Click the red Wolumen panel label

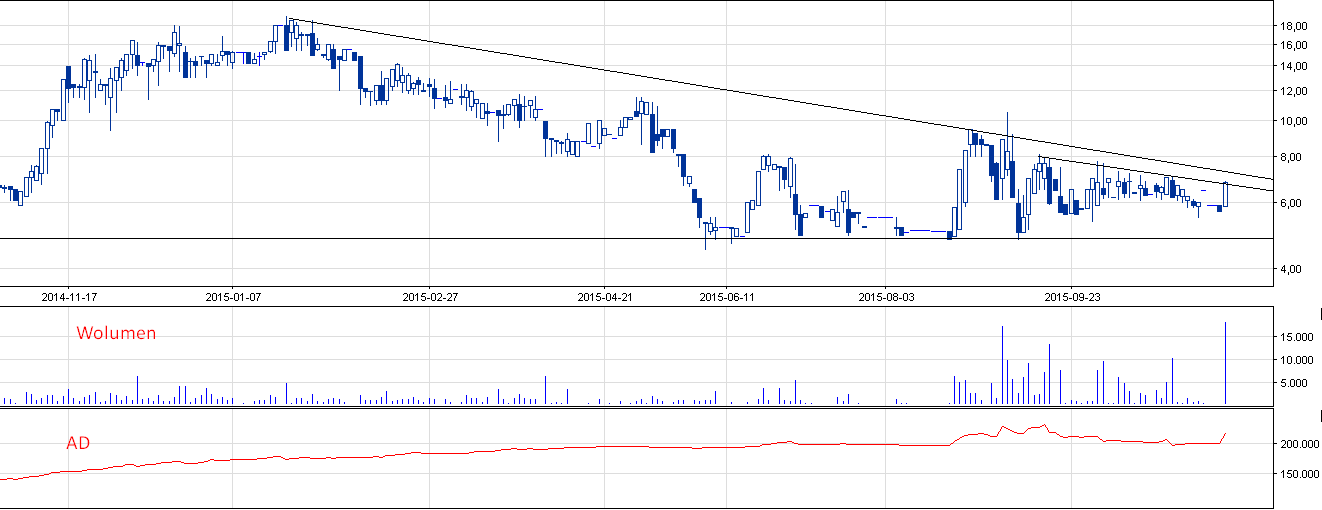[x=116, y=334]
